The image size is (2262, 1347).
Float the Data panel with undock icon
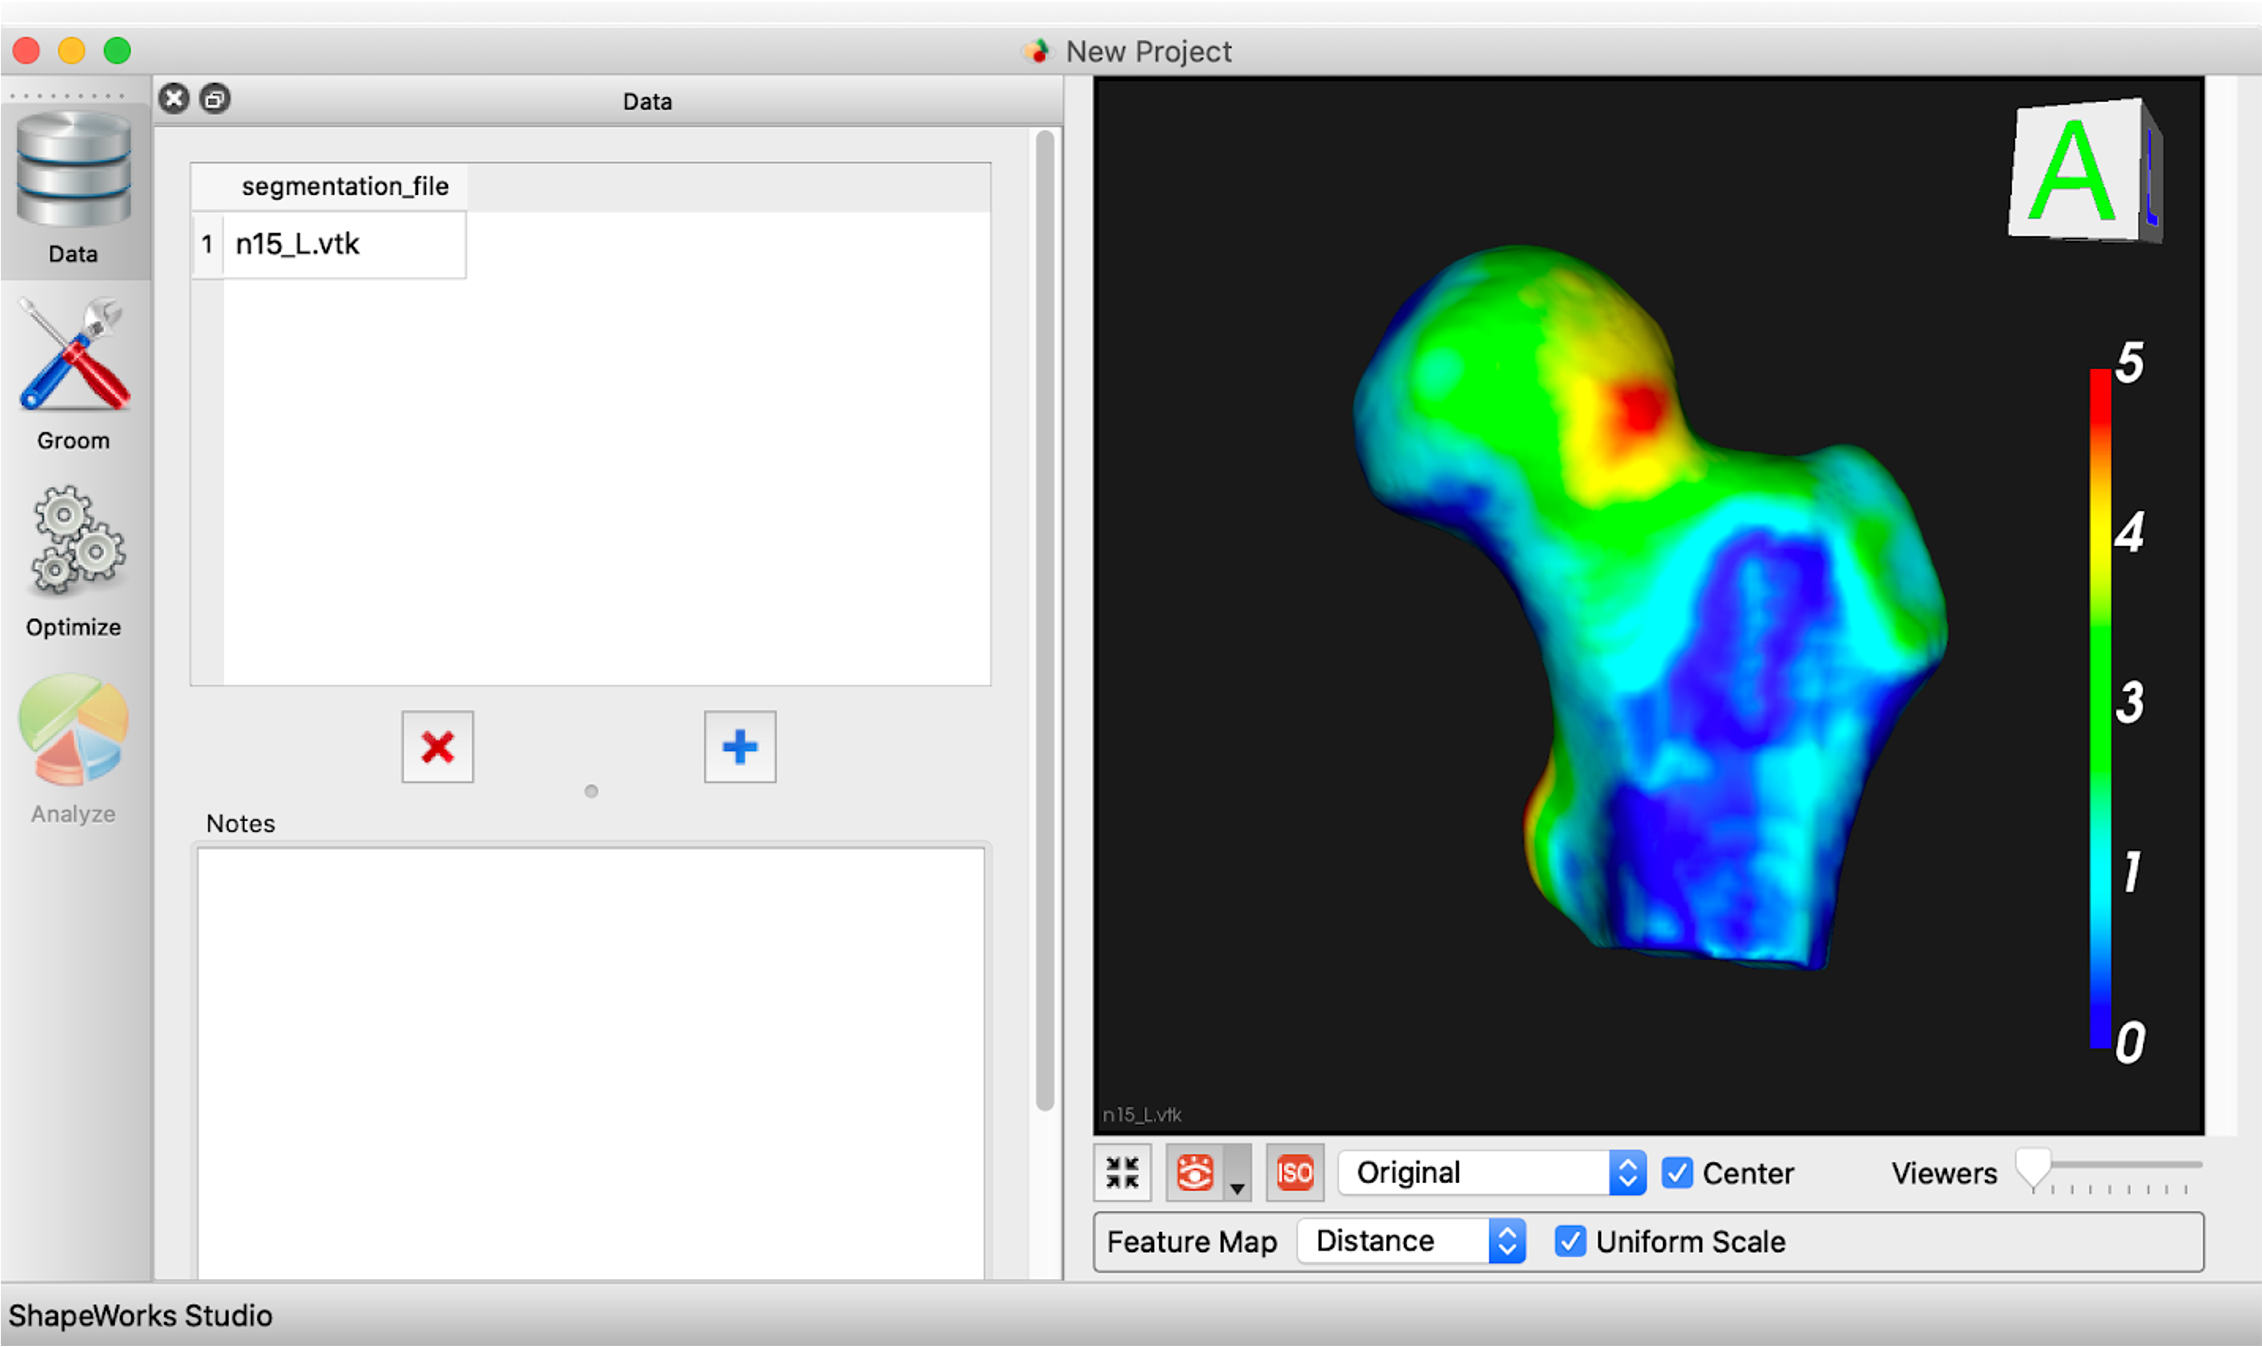(215, 99)
